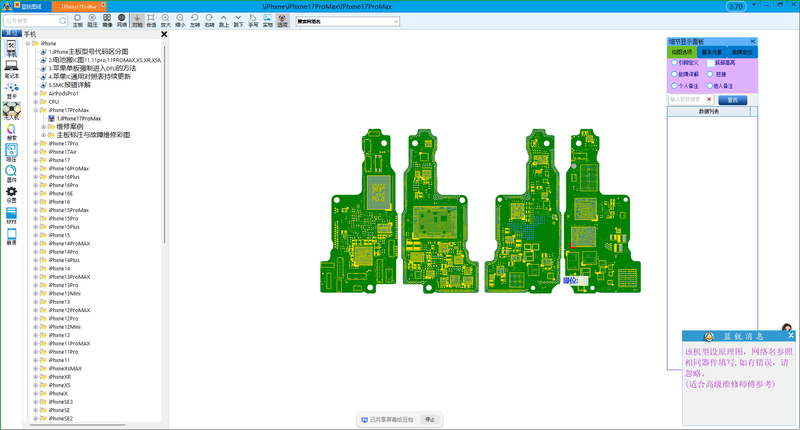Screen dimensions: 800x430
Task: Click the 查找 search button
Action: click(732, 100)
